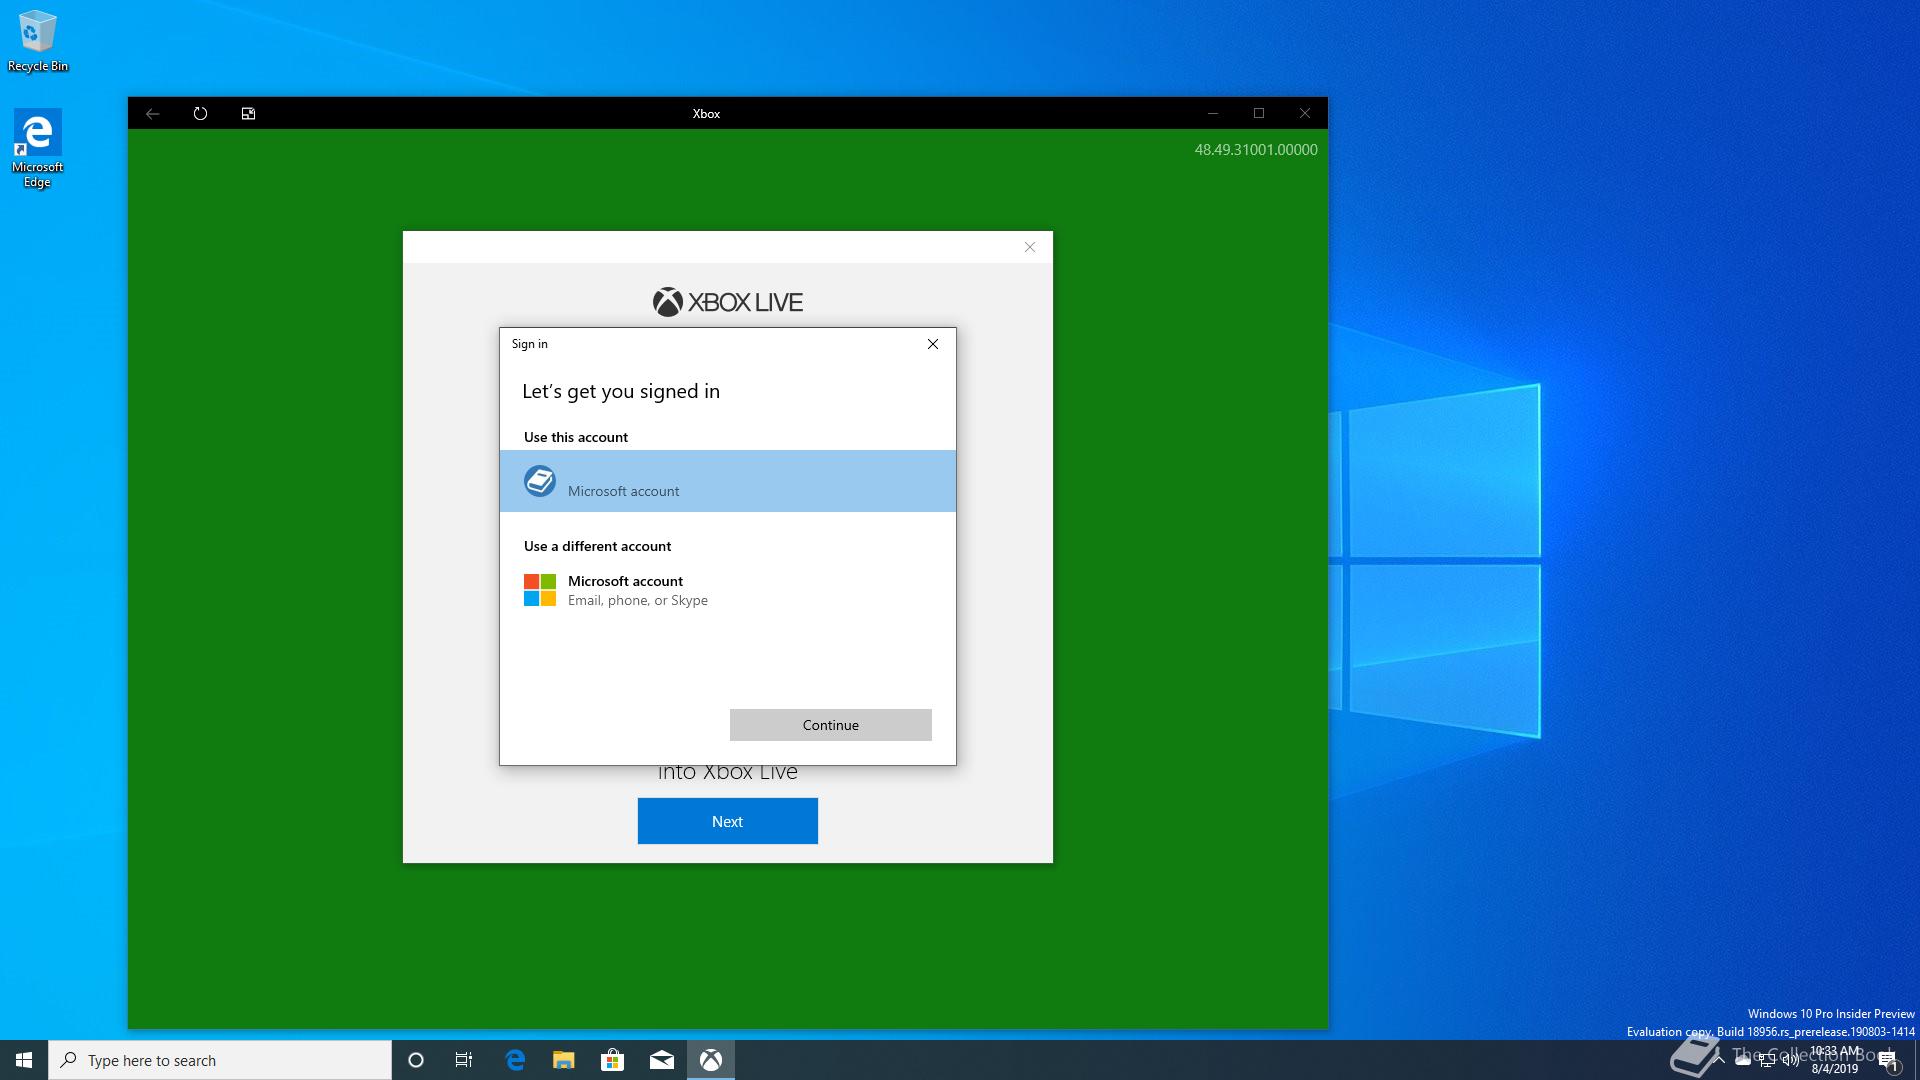Open Task View from the taskbar
Viewport: 1920px width, 1080px height.
tap(464, 1060)
